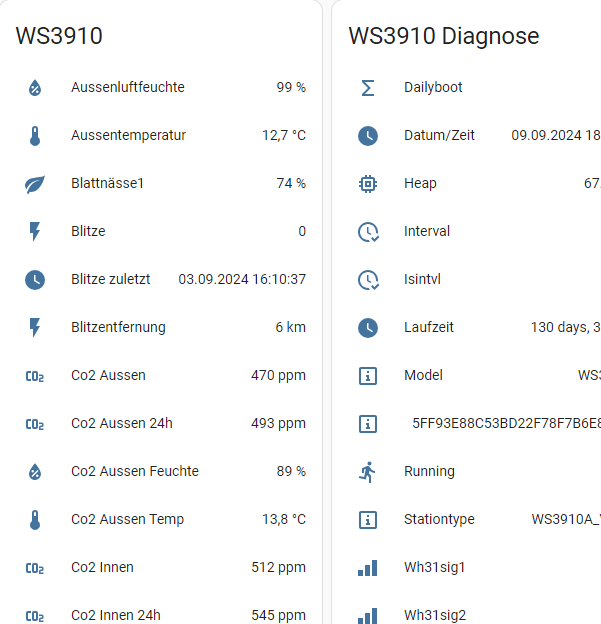Click the timer icon beside Interval
This screenshot has height=624, width=601.
pos(368,232)
